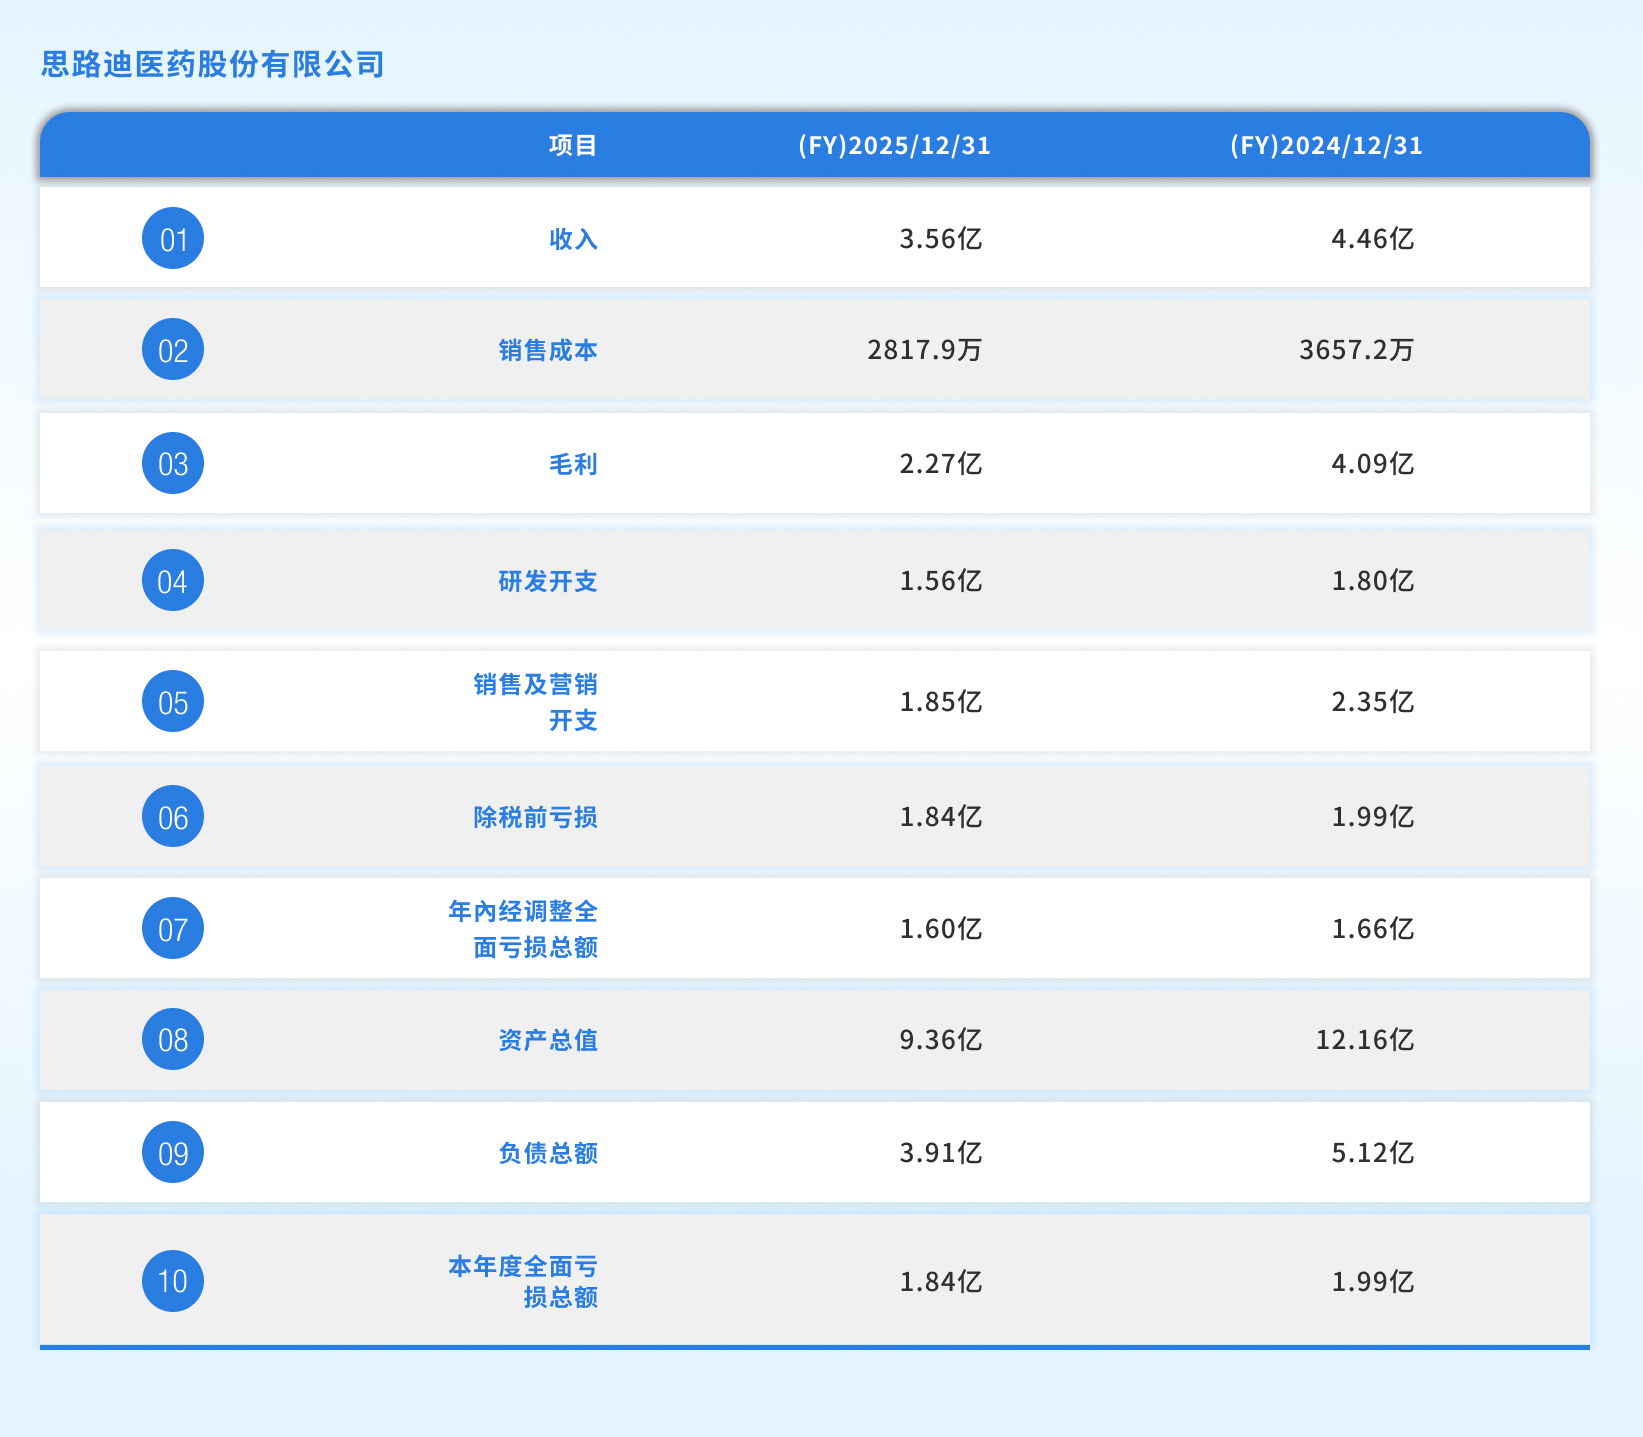Click the 04 row number badge
1643x1437 pixels.
point(173,581)
